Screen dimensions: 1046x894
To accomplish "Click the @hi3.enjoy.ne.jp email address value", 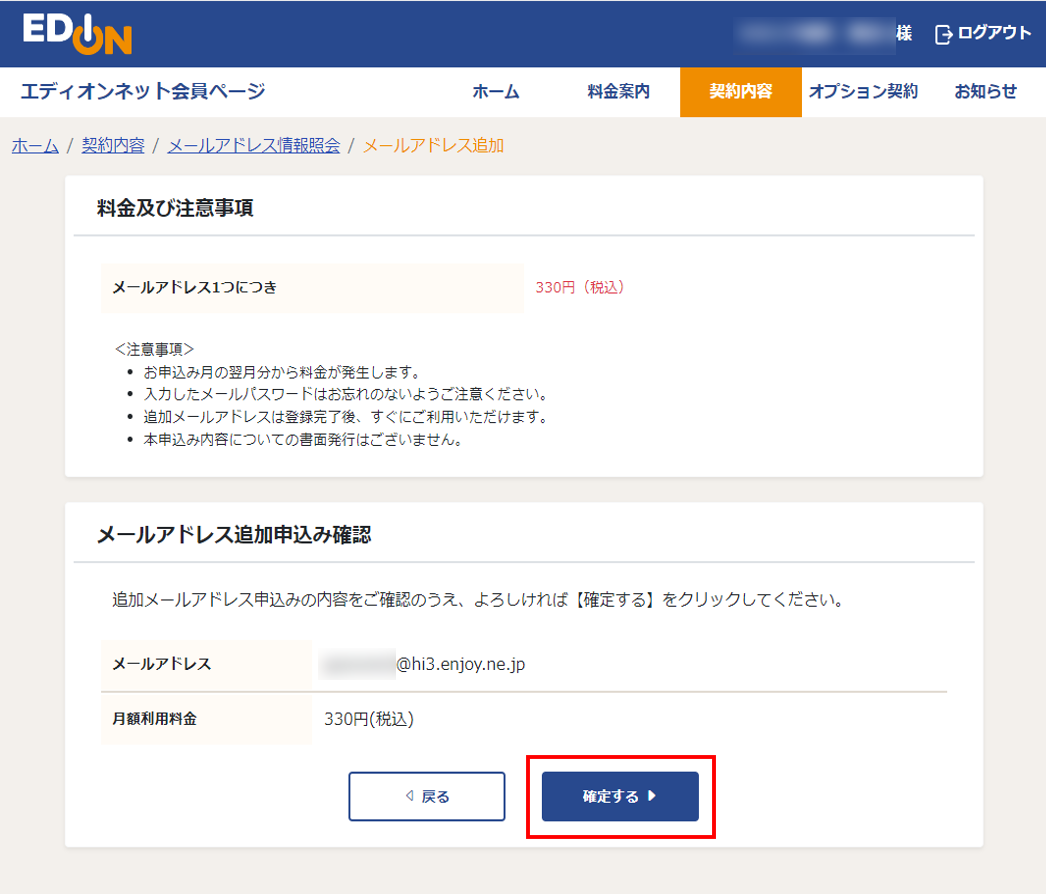I will click(460, 664).
